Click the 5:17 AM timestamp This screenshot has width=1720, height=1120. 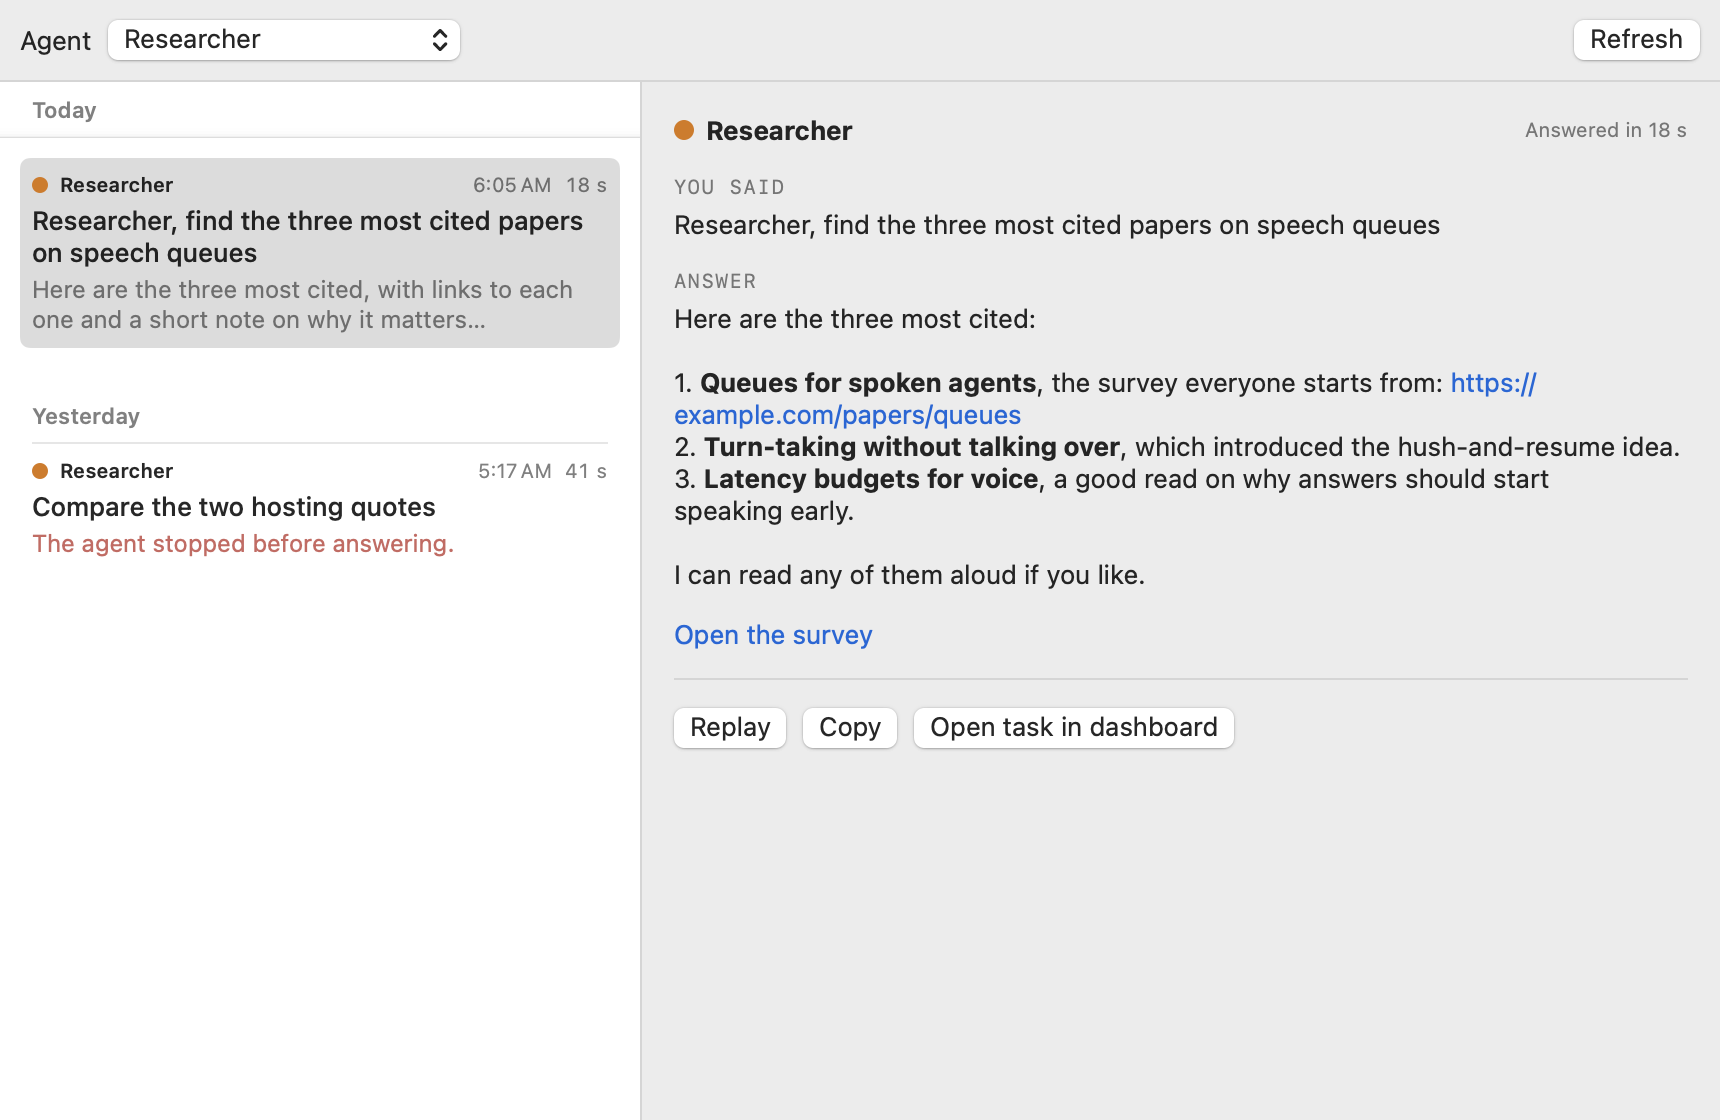point(515,471)
